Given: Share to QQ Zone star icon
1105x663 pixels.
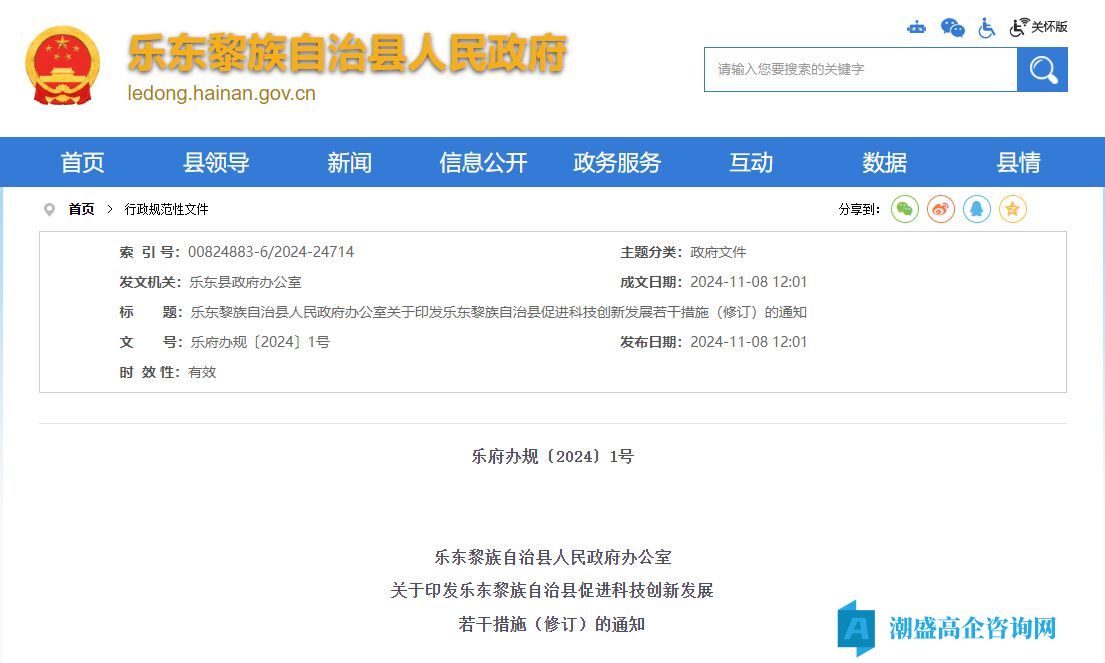Looking at the screenshot, I should (x=1013, y=209).
